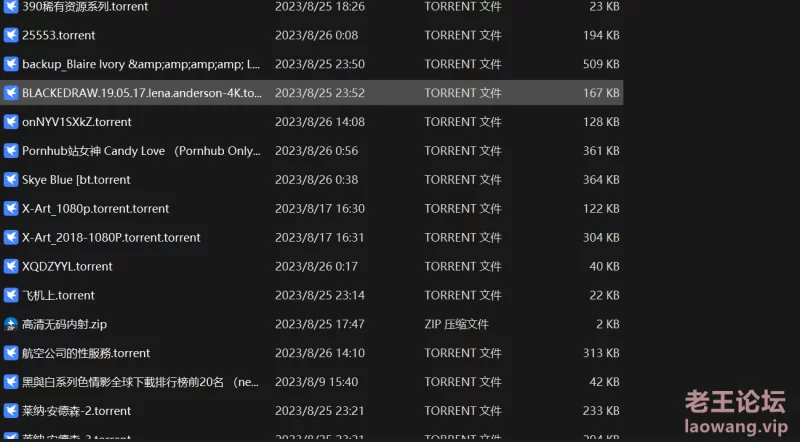Select the file name 390稀有资源系列.torrent
800x442 pixels.
pyautogui.click(x=85, y=7)
